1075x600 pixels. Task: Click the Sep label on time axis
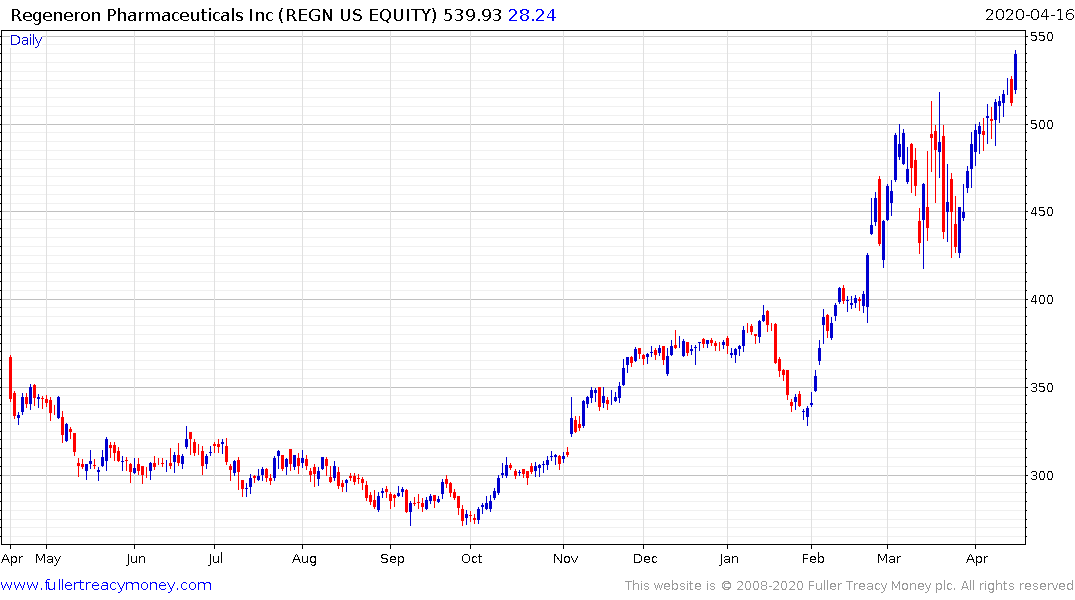pyautogui.click(x=392, y=559)
